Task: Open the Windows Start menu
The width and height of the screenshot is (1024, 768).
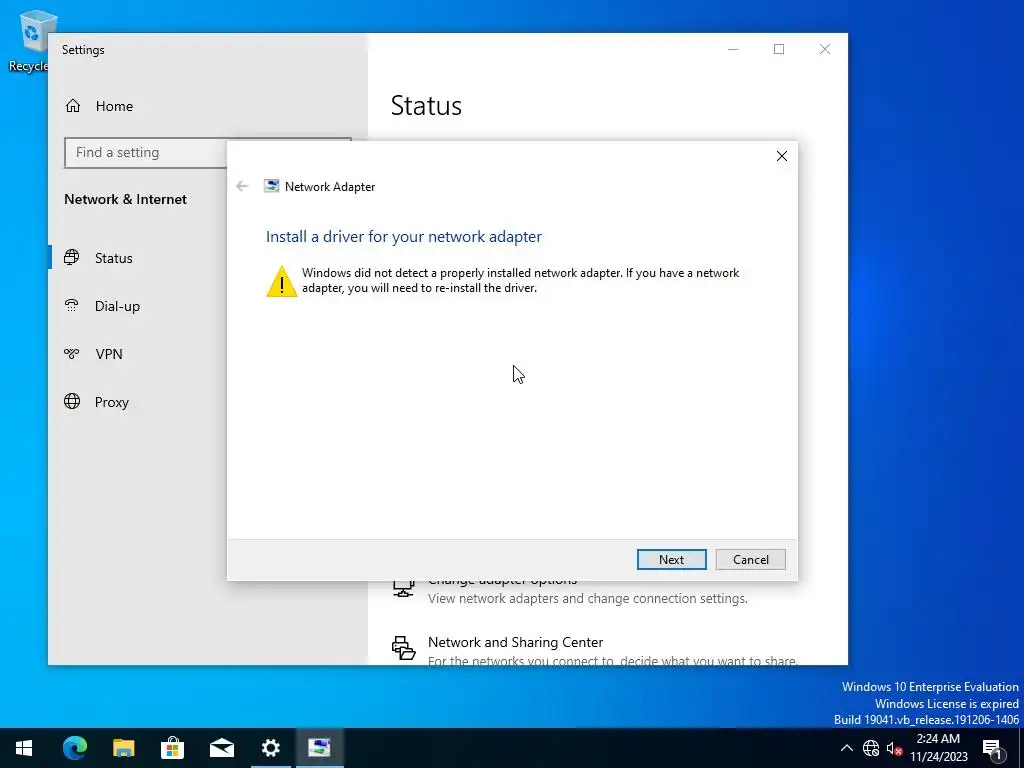Action: [x=24, y=748]
